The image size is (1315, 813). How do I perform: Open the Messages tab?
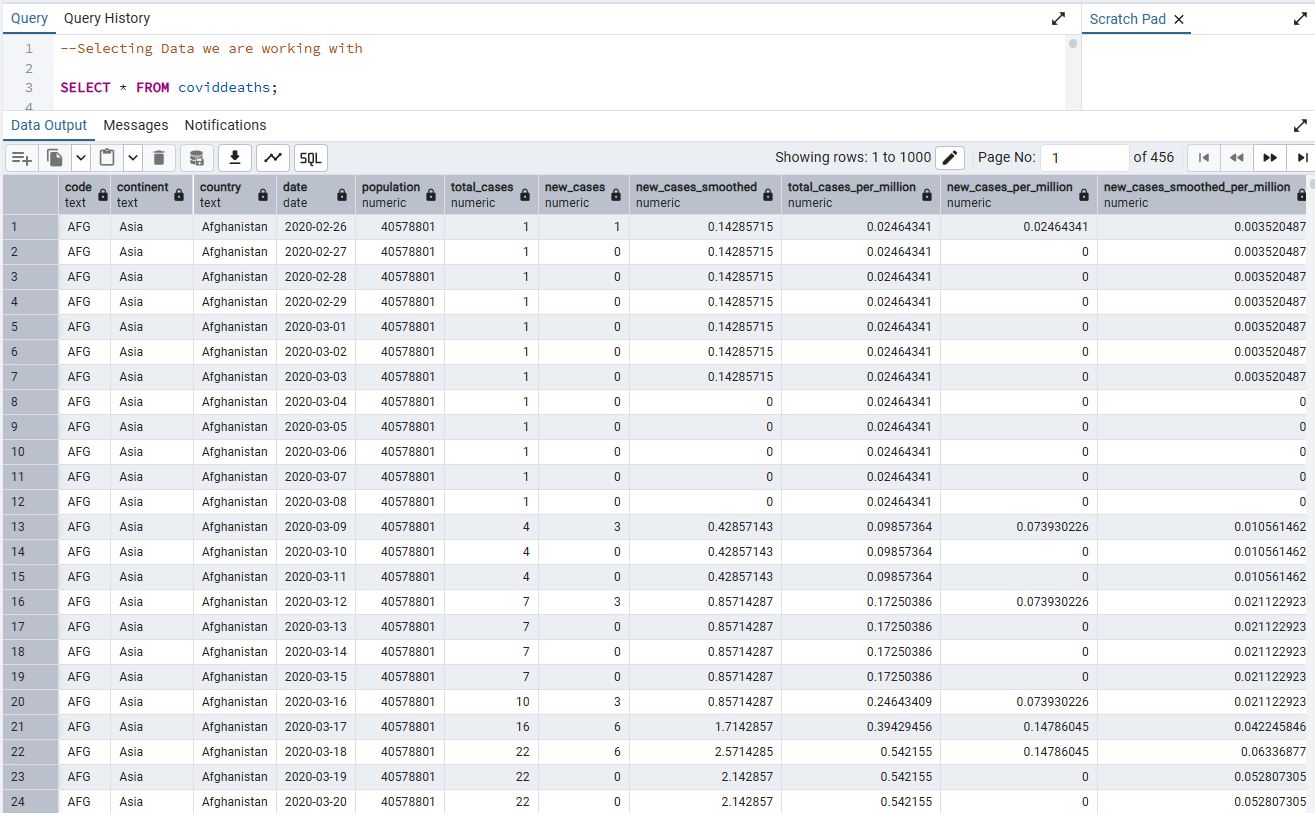[x=136, y=125]
